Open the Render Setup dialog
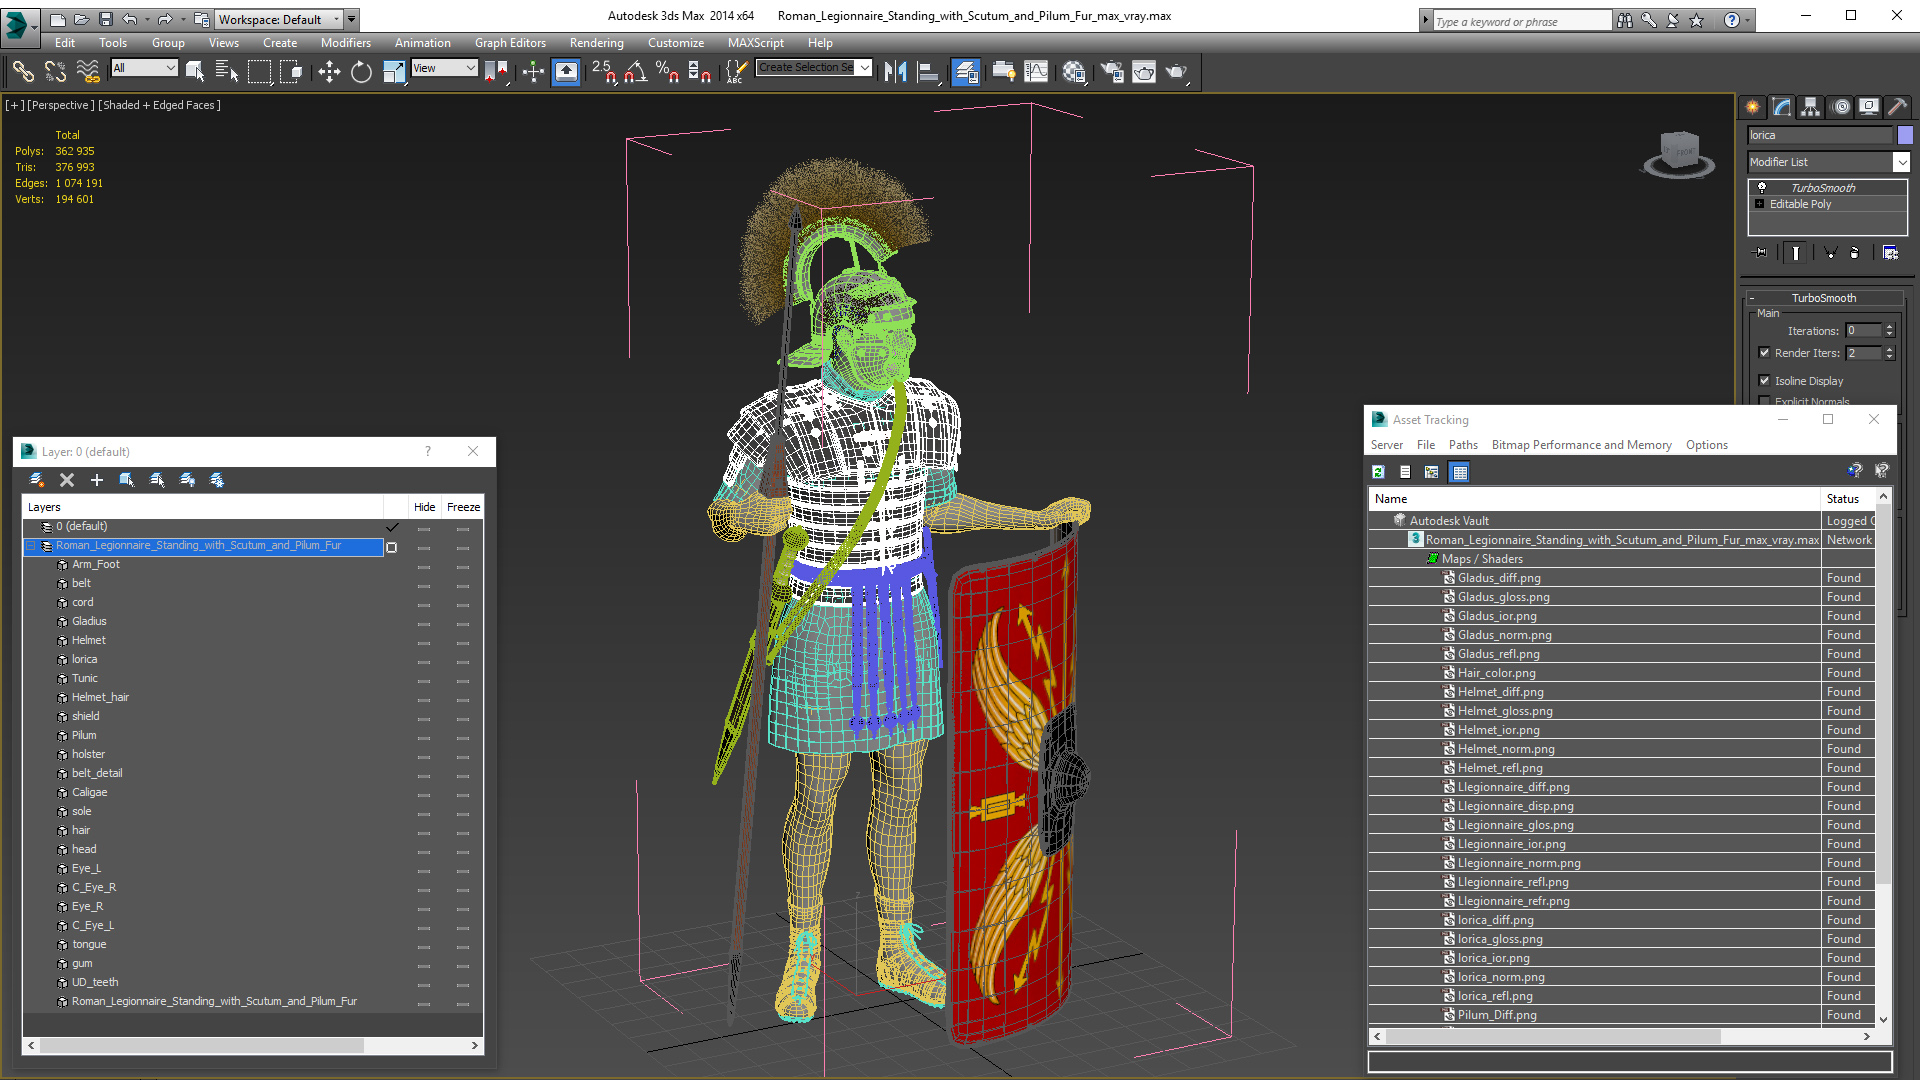This screenshot has width=1920, height=1080. click(1112, 71)
